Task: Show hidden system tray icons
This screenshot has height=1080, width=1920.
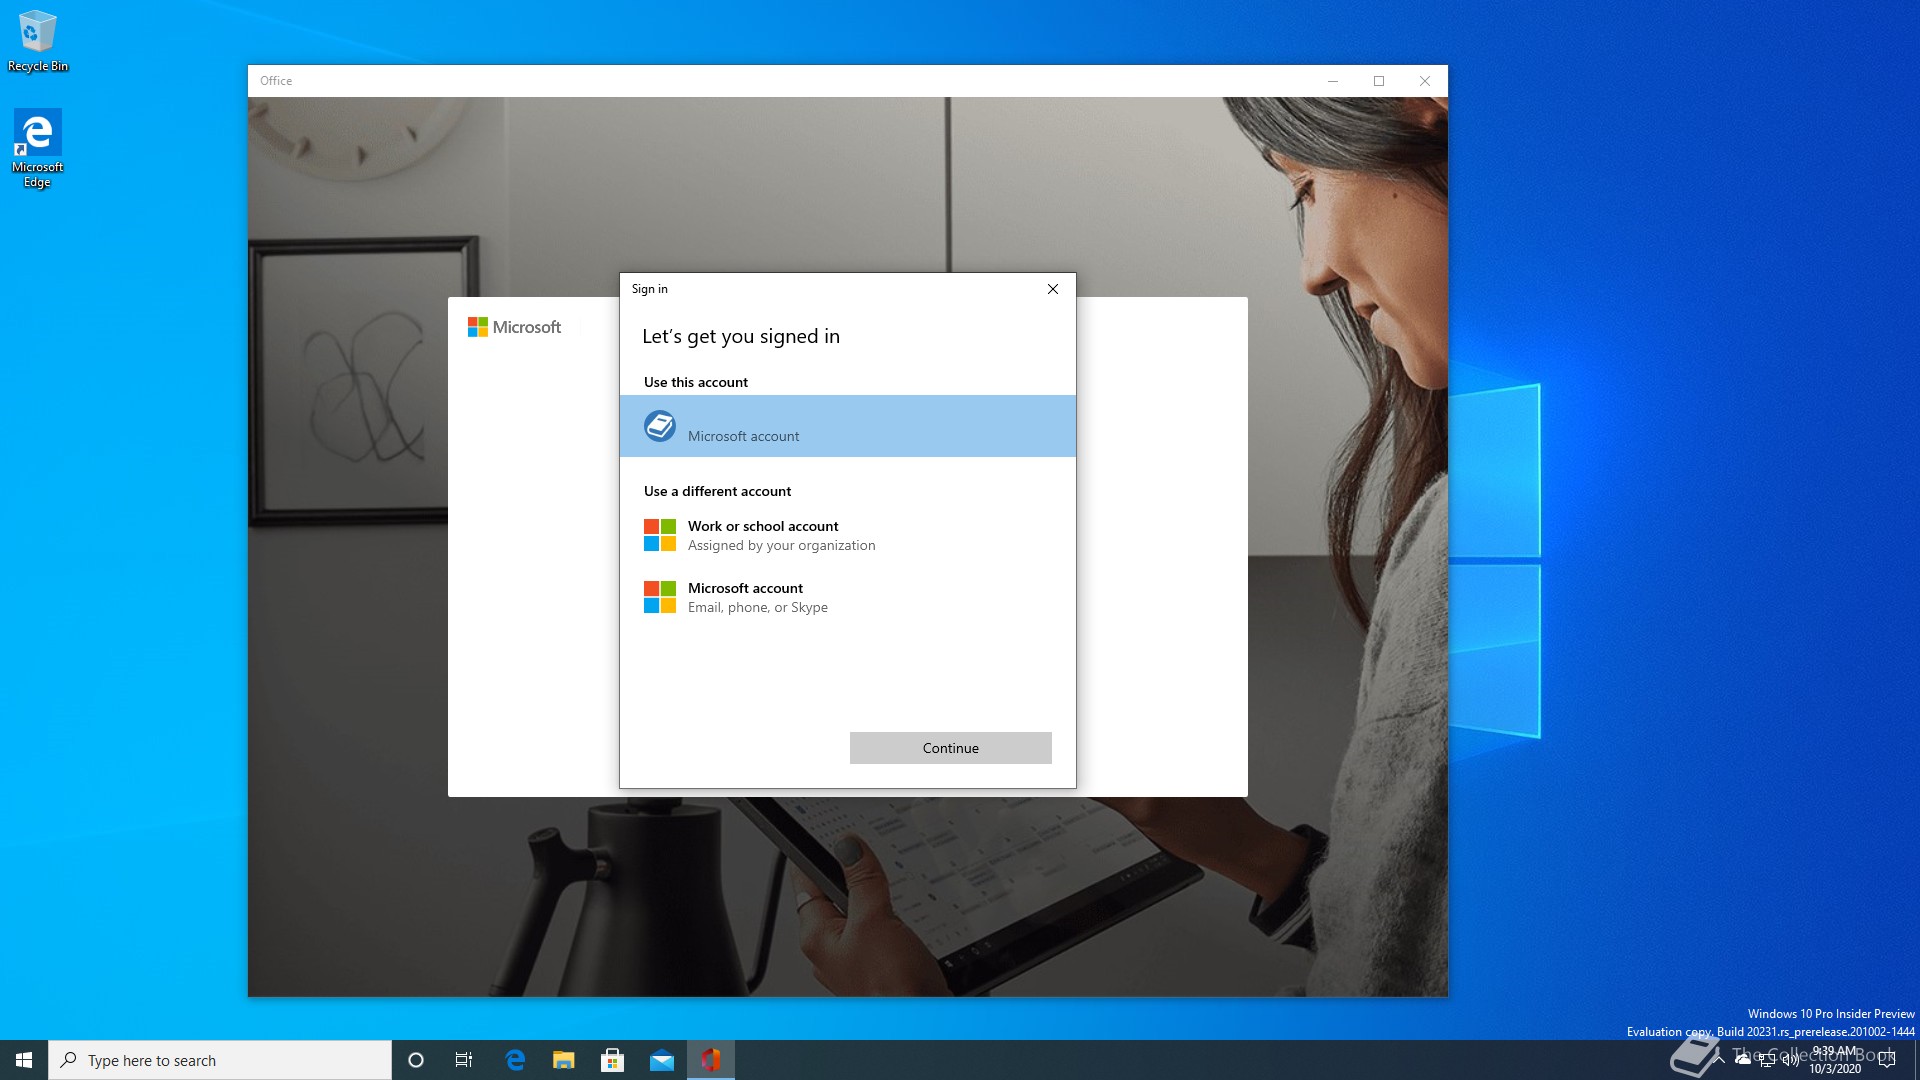Action: 1719,1060
